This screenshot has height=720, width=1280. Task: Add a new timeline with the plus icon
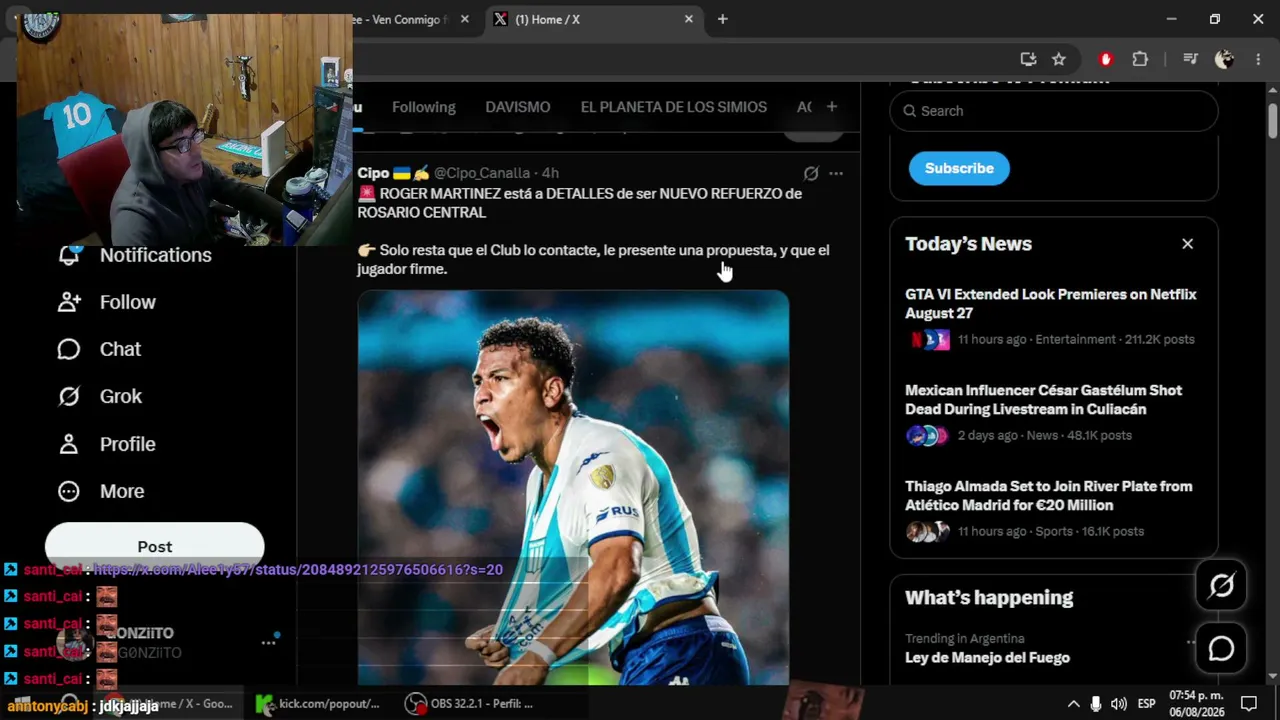pos(831,107)
